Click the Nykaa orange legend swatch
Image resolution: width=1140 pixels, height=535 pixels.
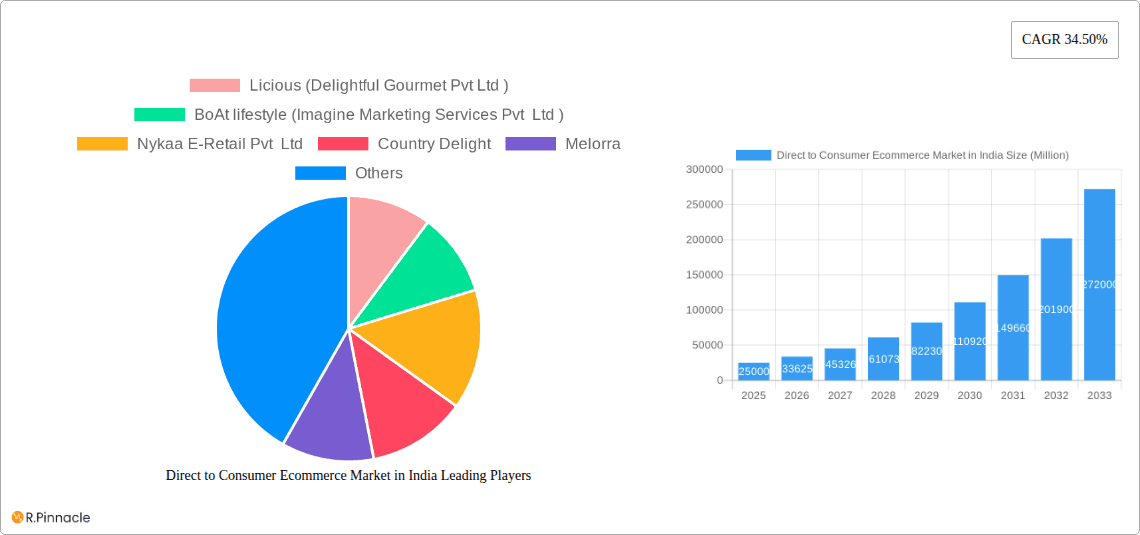coord(103,144)
